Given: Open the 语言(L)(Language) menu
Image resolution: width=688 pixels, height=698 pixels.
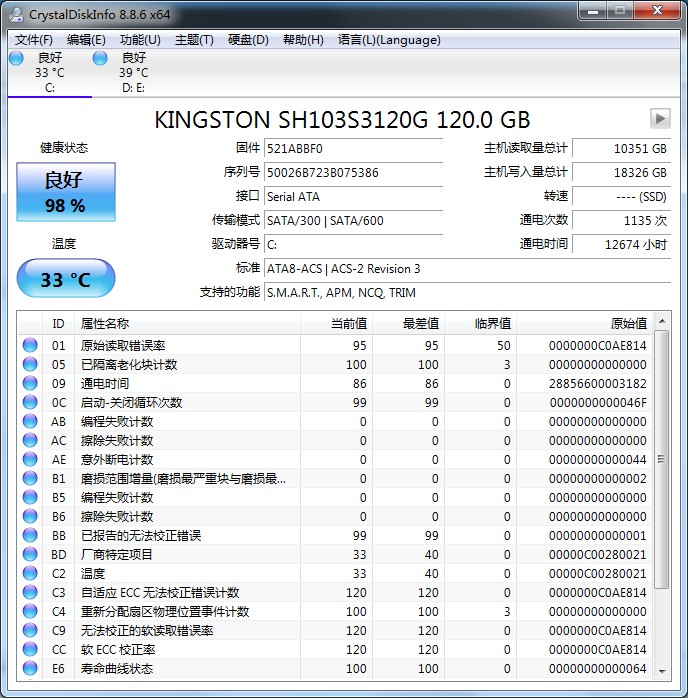Looking at the screenshot, I should 389,40.
